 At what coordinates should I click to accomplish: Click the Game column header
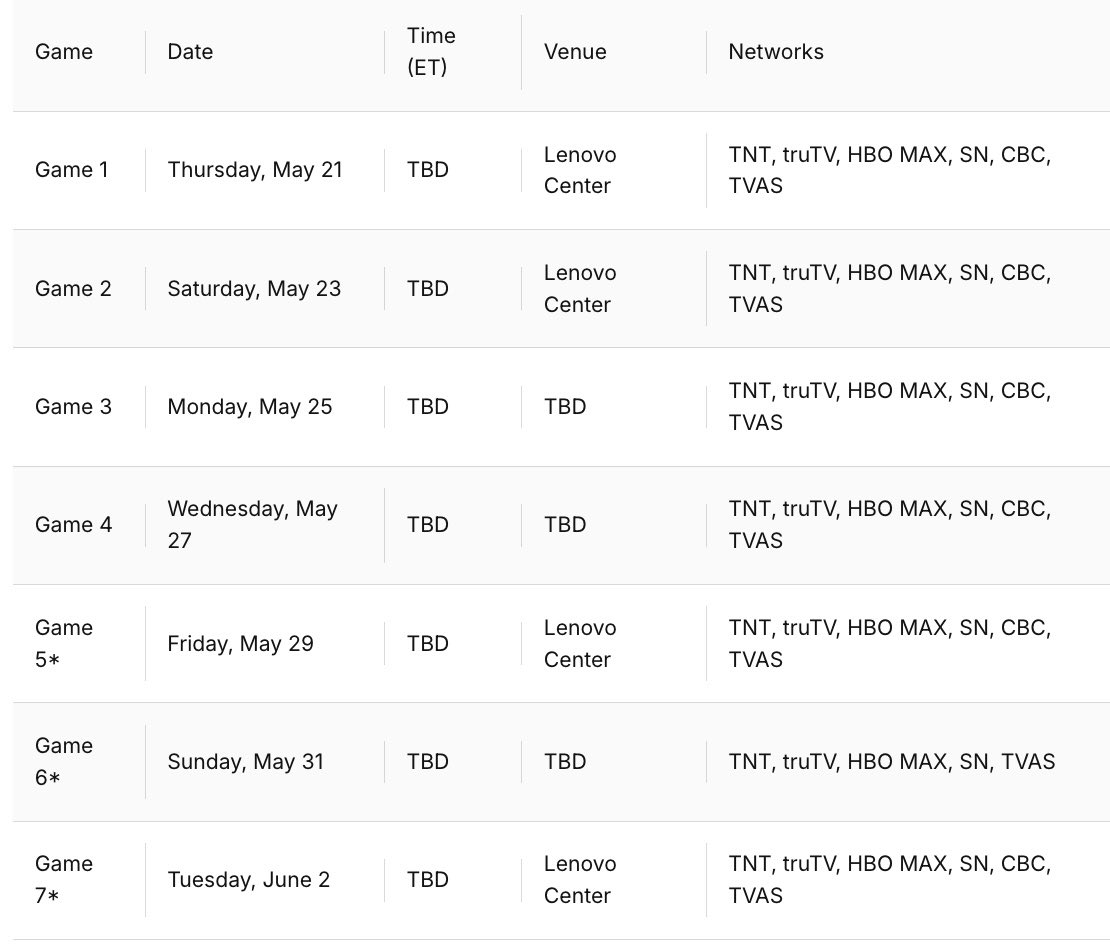pyautogui.click(x=64, y=52)
